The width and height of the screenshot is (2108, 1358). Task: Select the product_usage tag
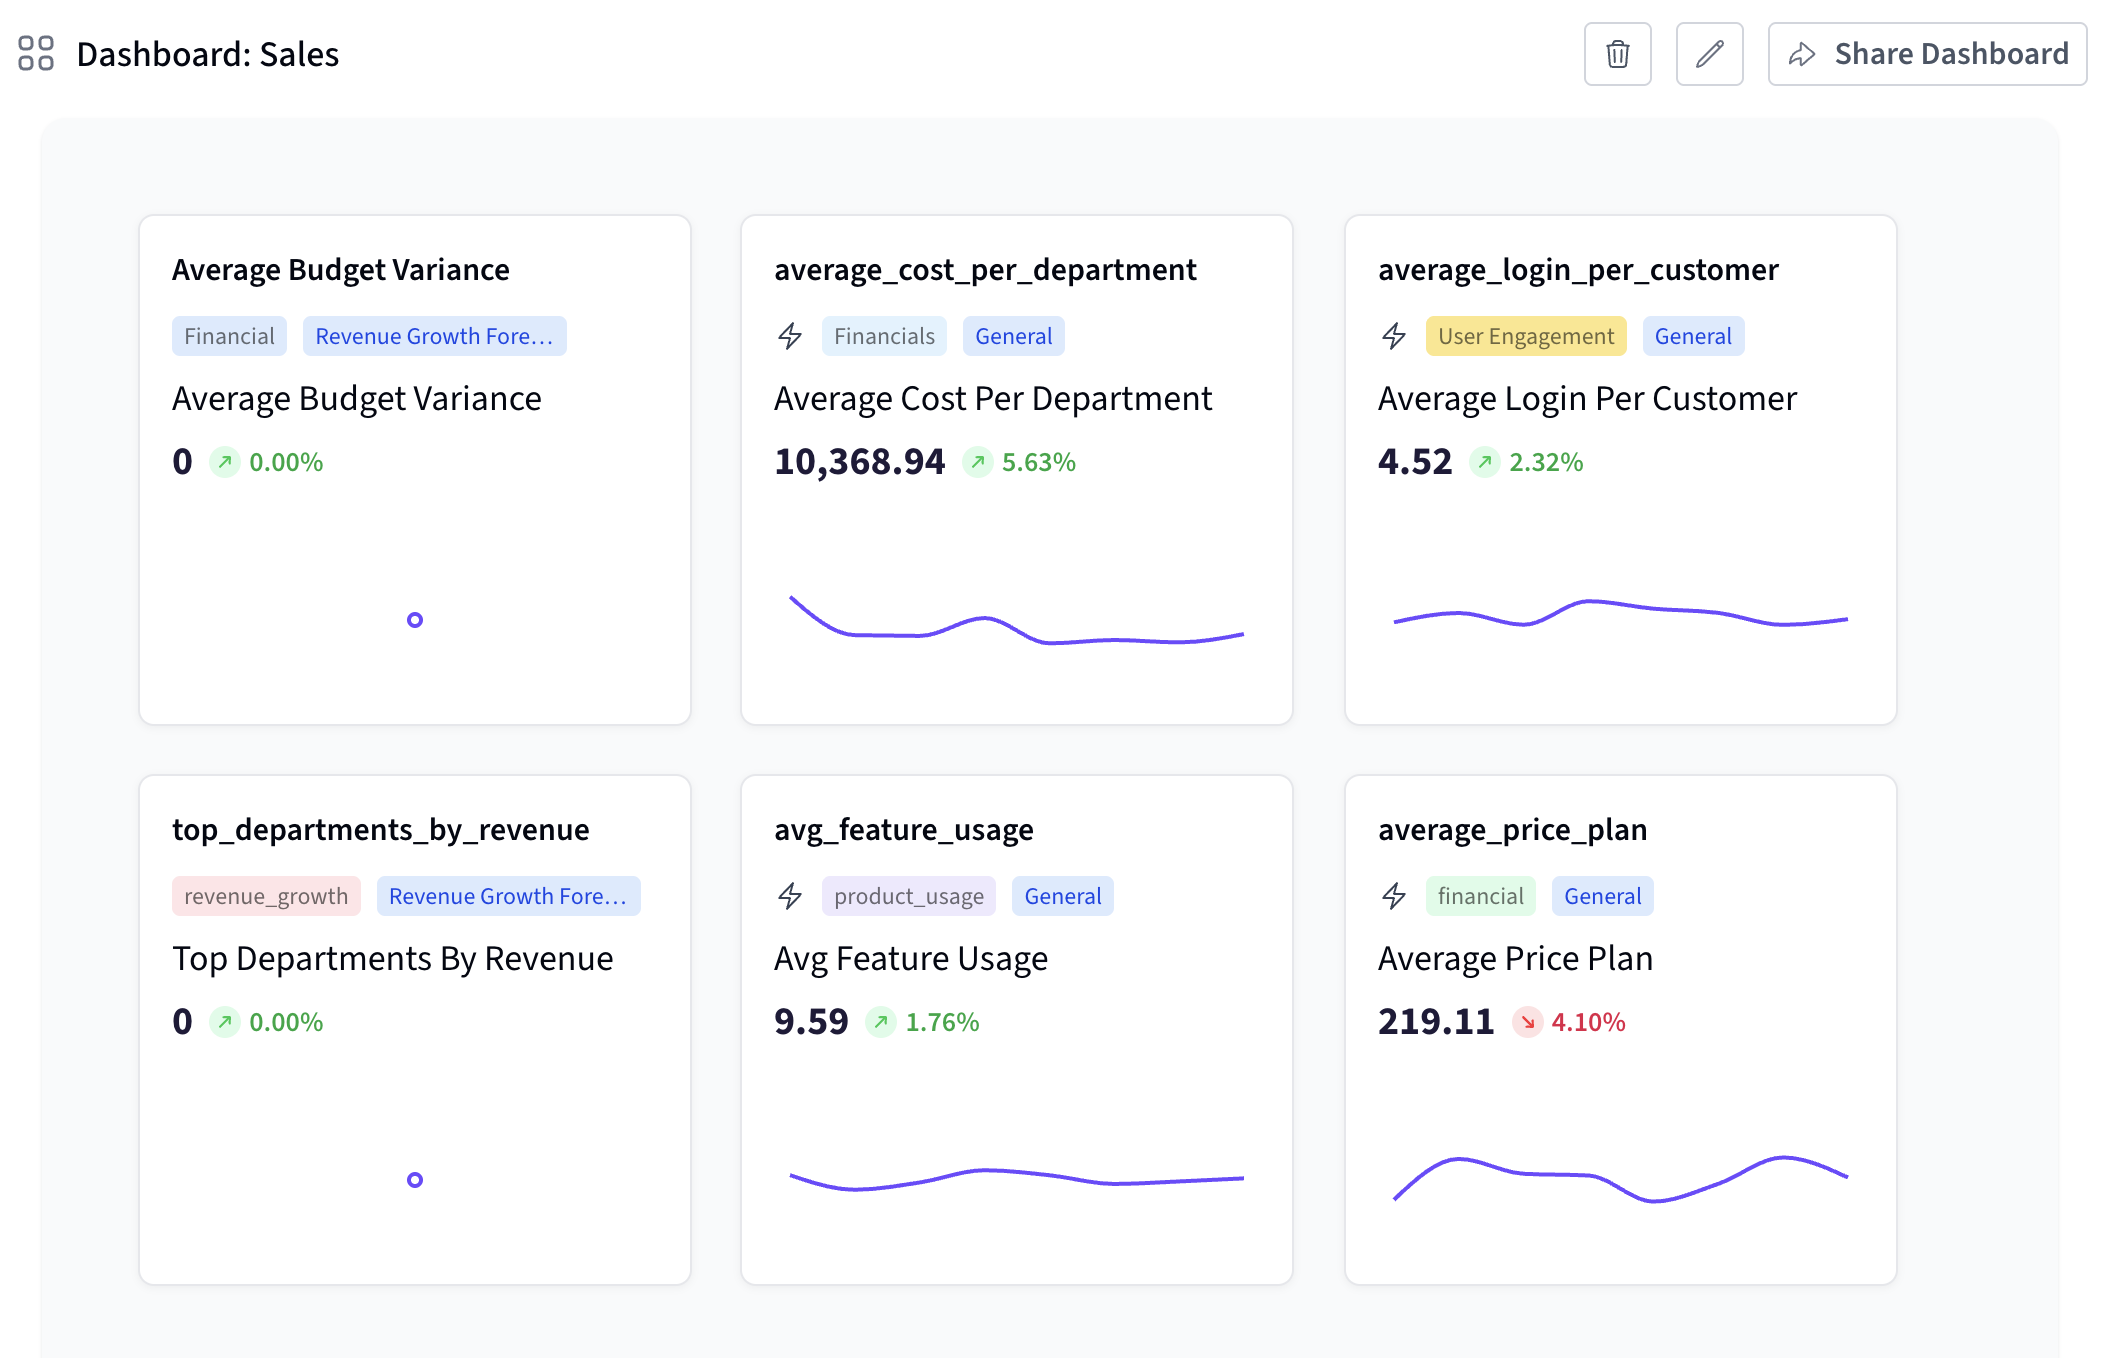[909, 896]
